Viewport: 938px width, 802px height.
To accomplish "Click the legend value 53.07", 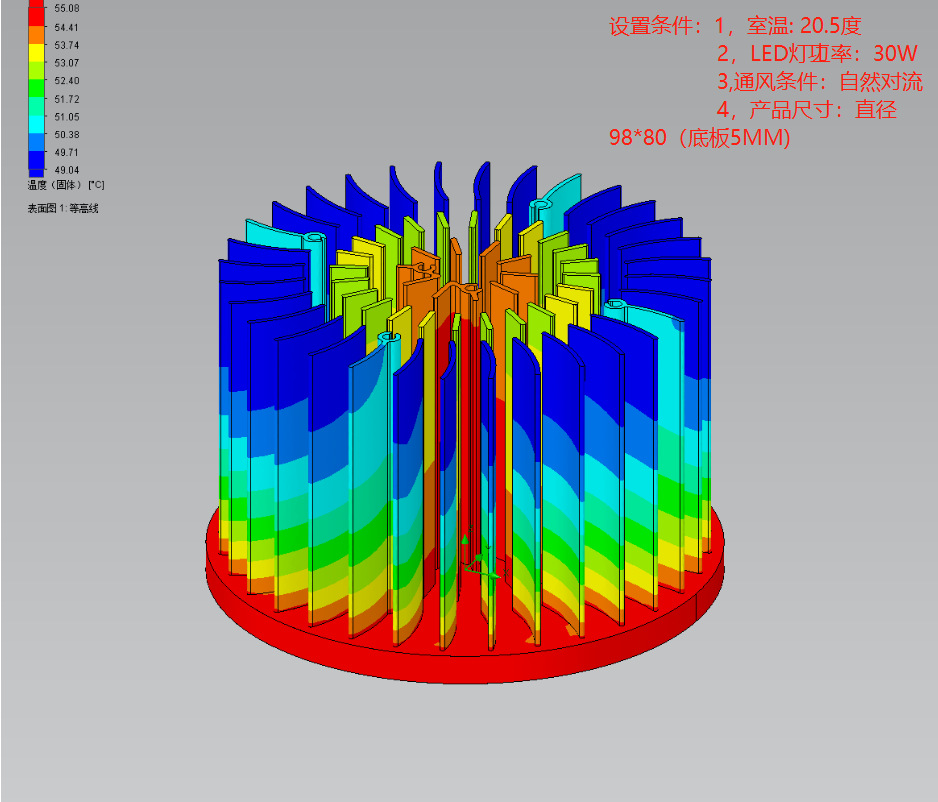I will tap(66, 63).
